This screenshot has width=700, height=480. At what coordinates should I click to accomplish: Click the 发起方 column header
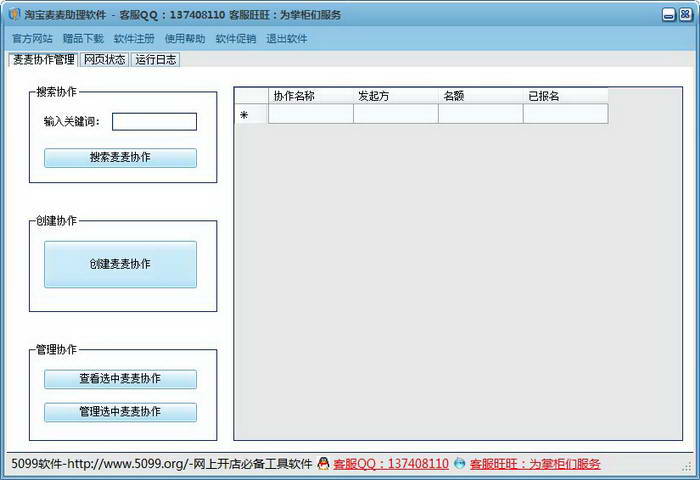[396, 96]
